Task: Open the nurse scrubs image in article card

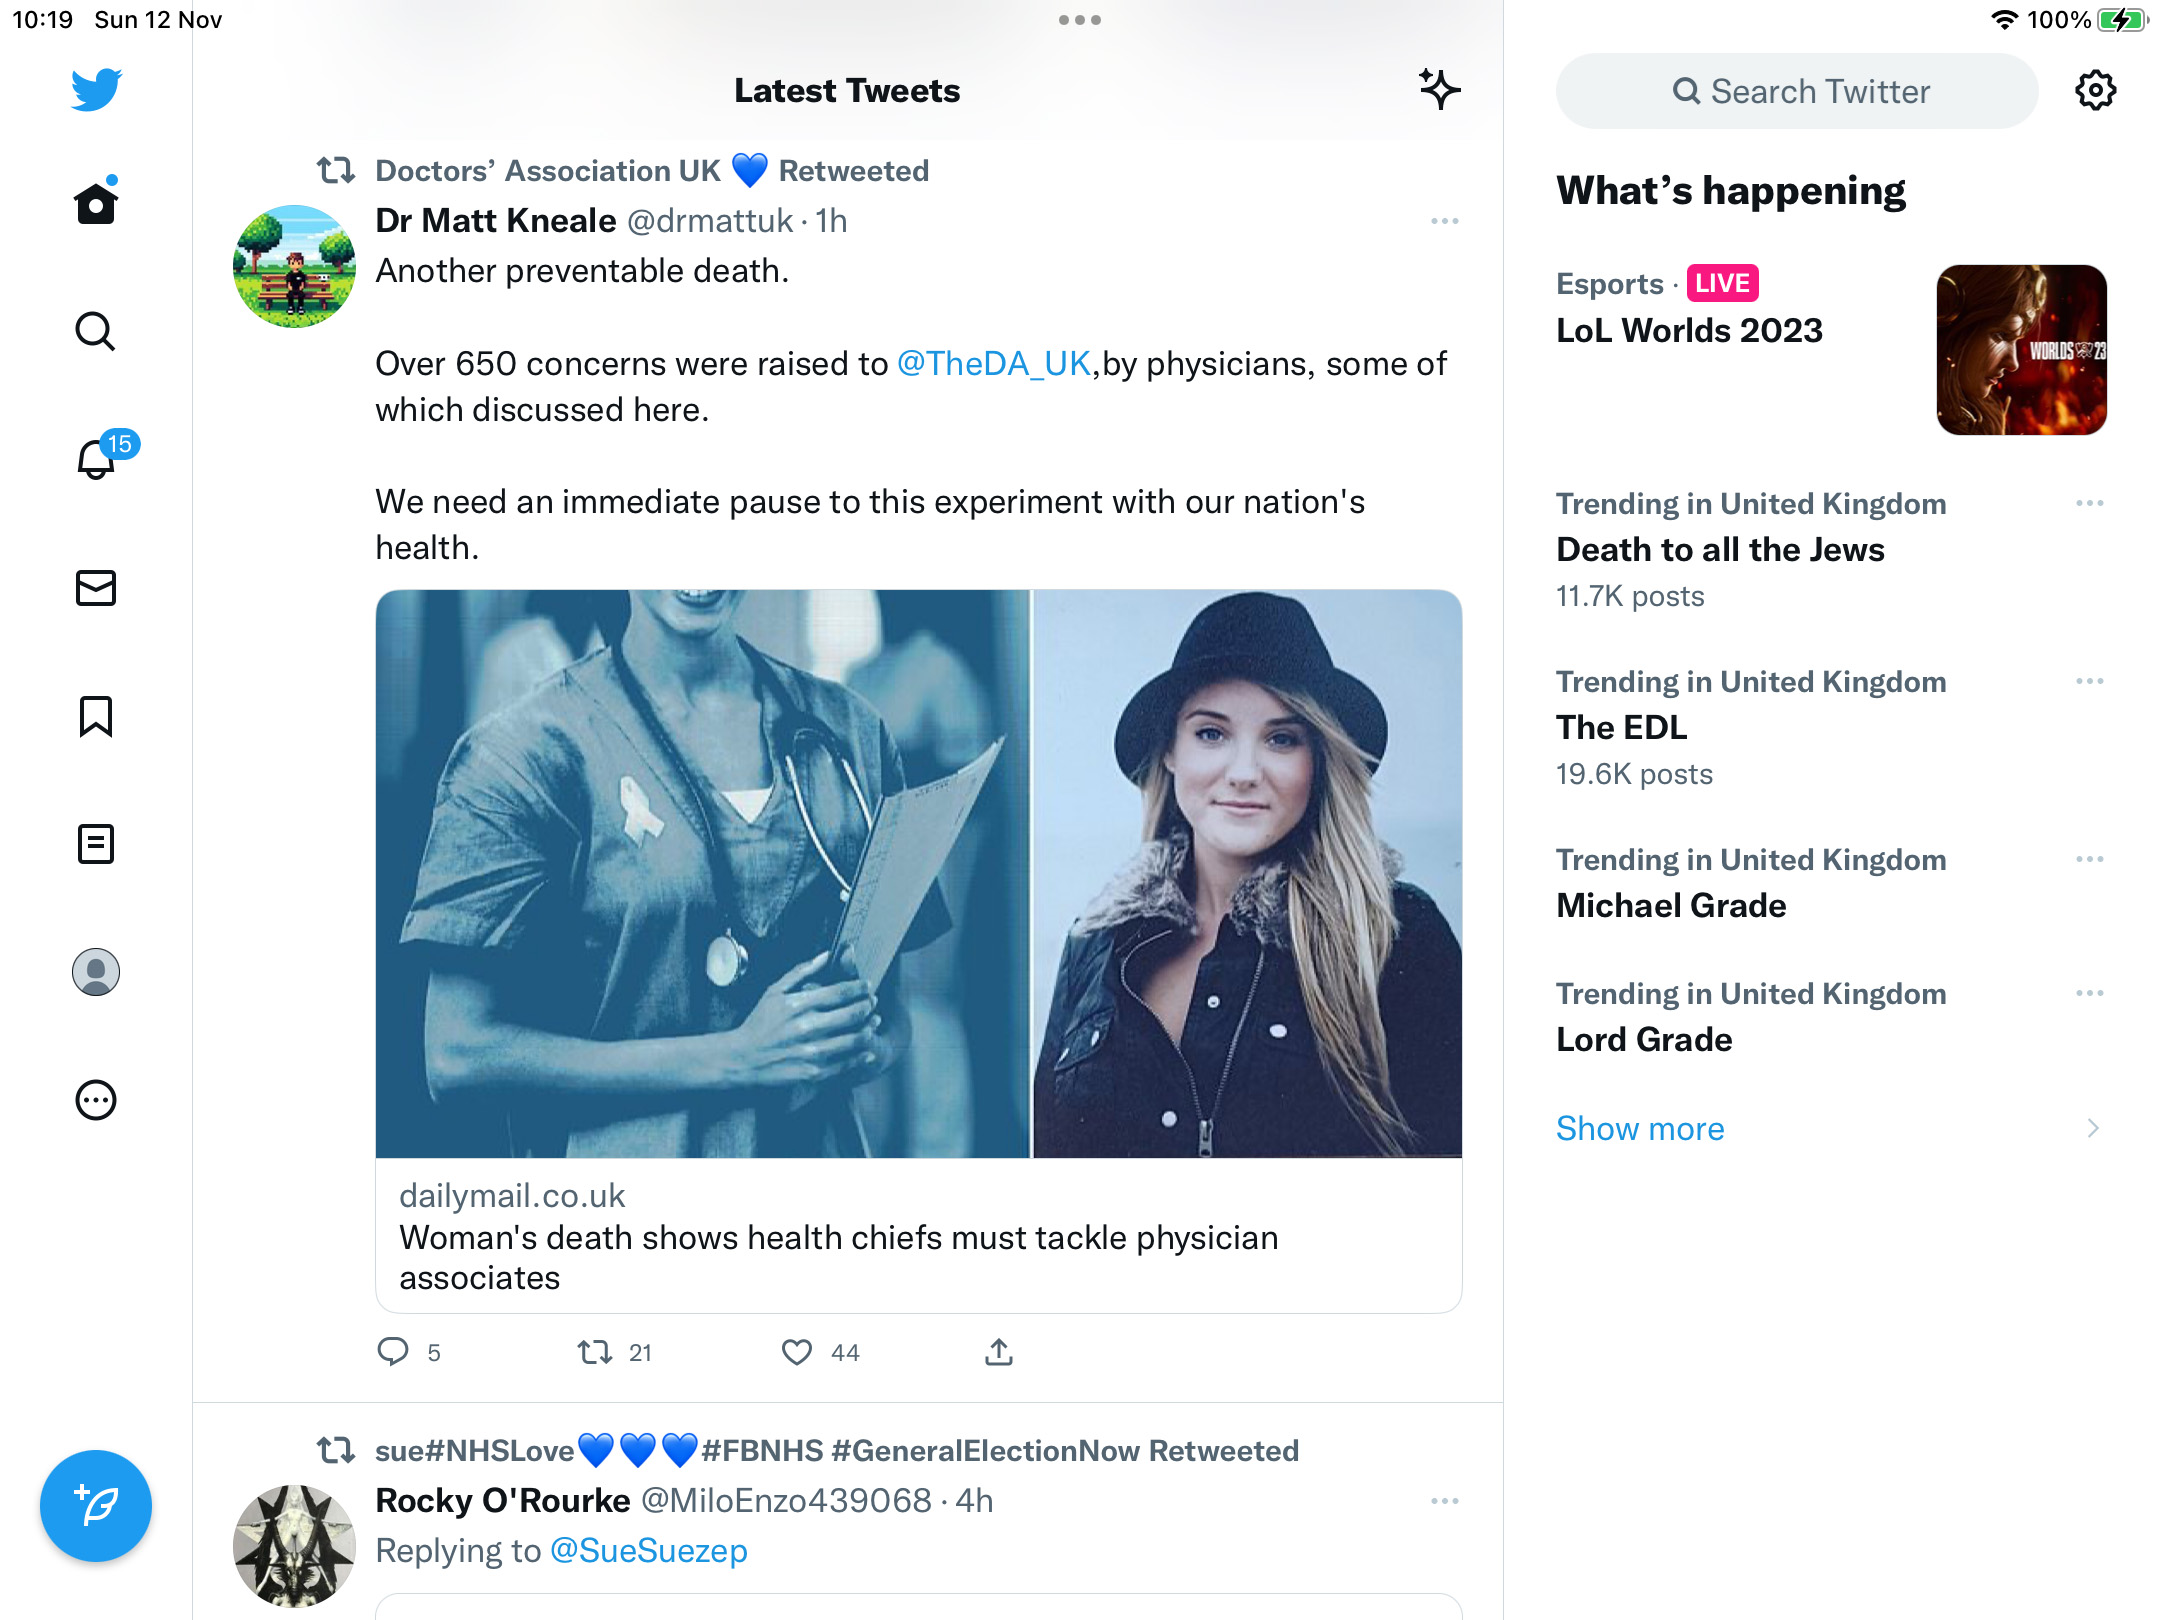Action: click(x=702, y=874)
